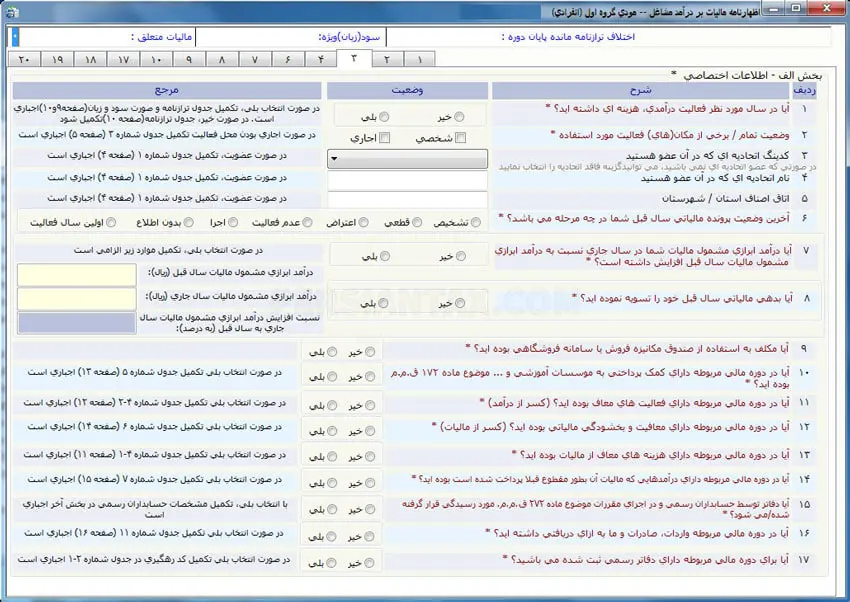This screenshot has height=602, width=850.
Task: Select خیر for row ۱۳ exempt expenses
Action: (370, 457)
